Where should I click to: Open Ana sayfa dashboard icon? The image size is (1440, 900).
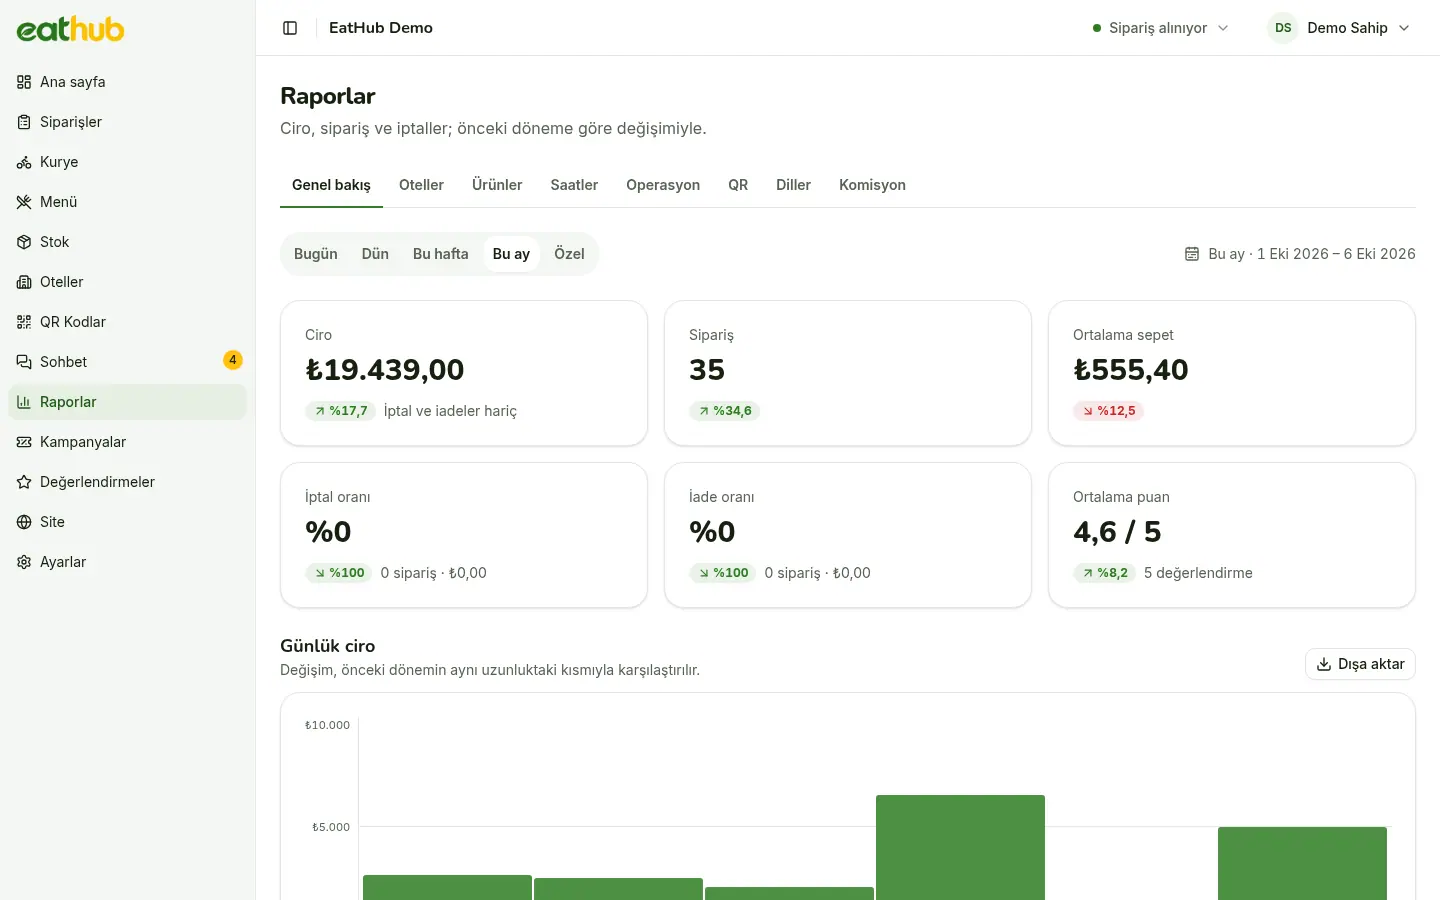click(24, 82)
